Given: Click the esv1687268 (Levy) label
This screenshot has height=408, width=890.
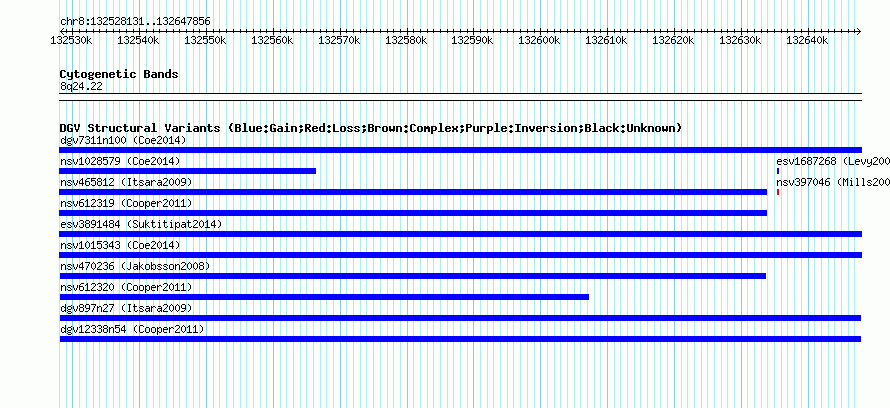Looking at the screenshot, I should [x=833, y=161].
